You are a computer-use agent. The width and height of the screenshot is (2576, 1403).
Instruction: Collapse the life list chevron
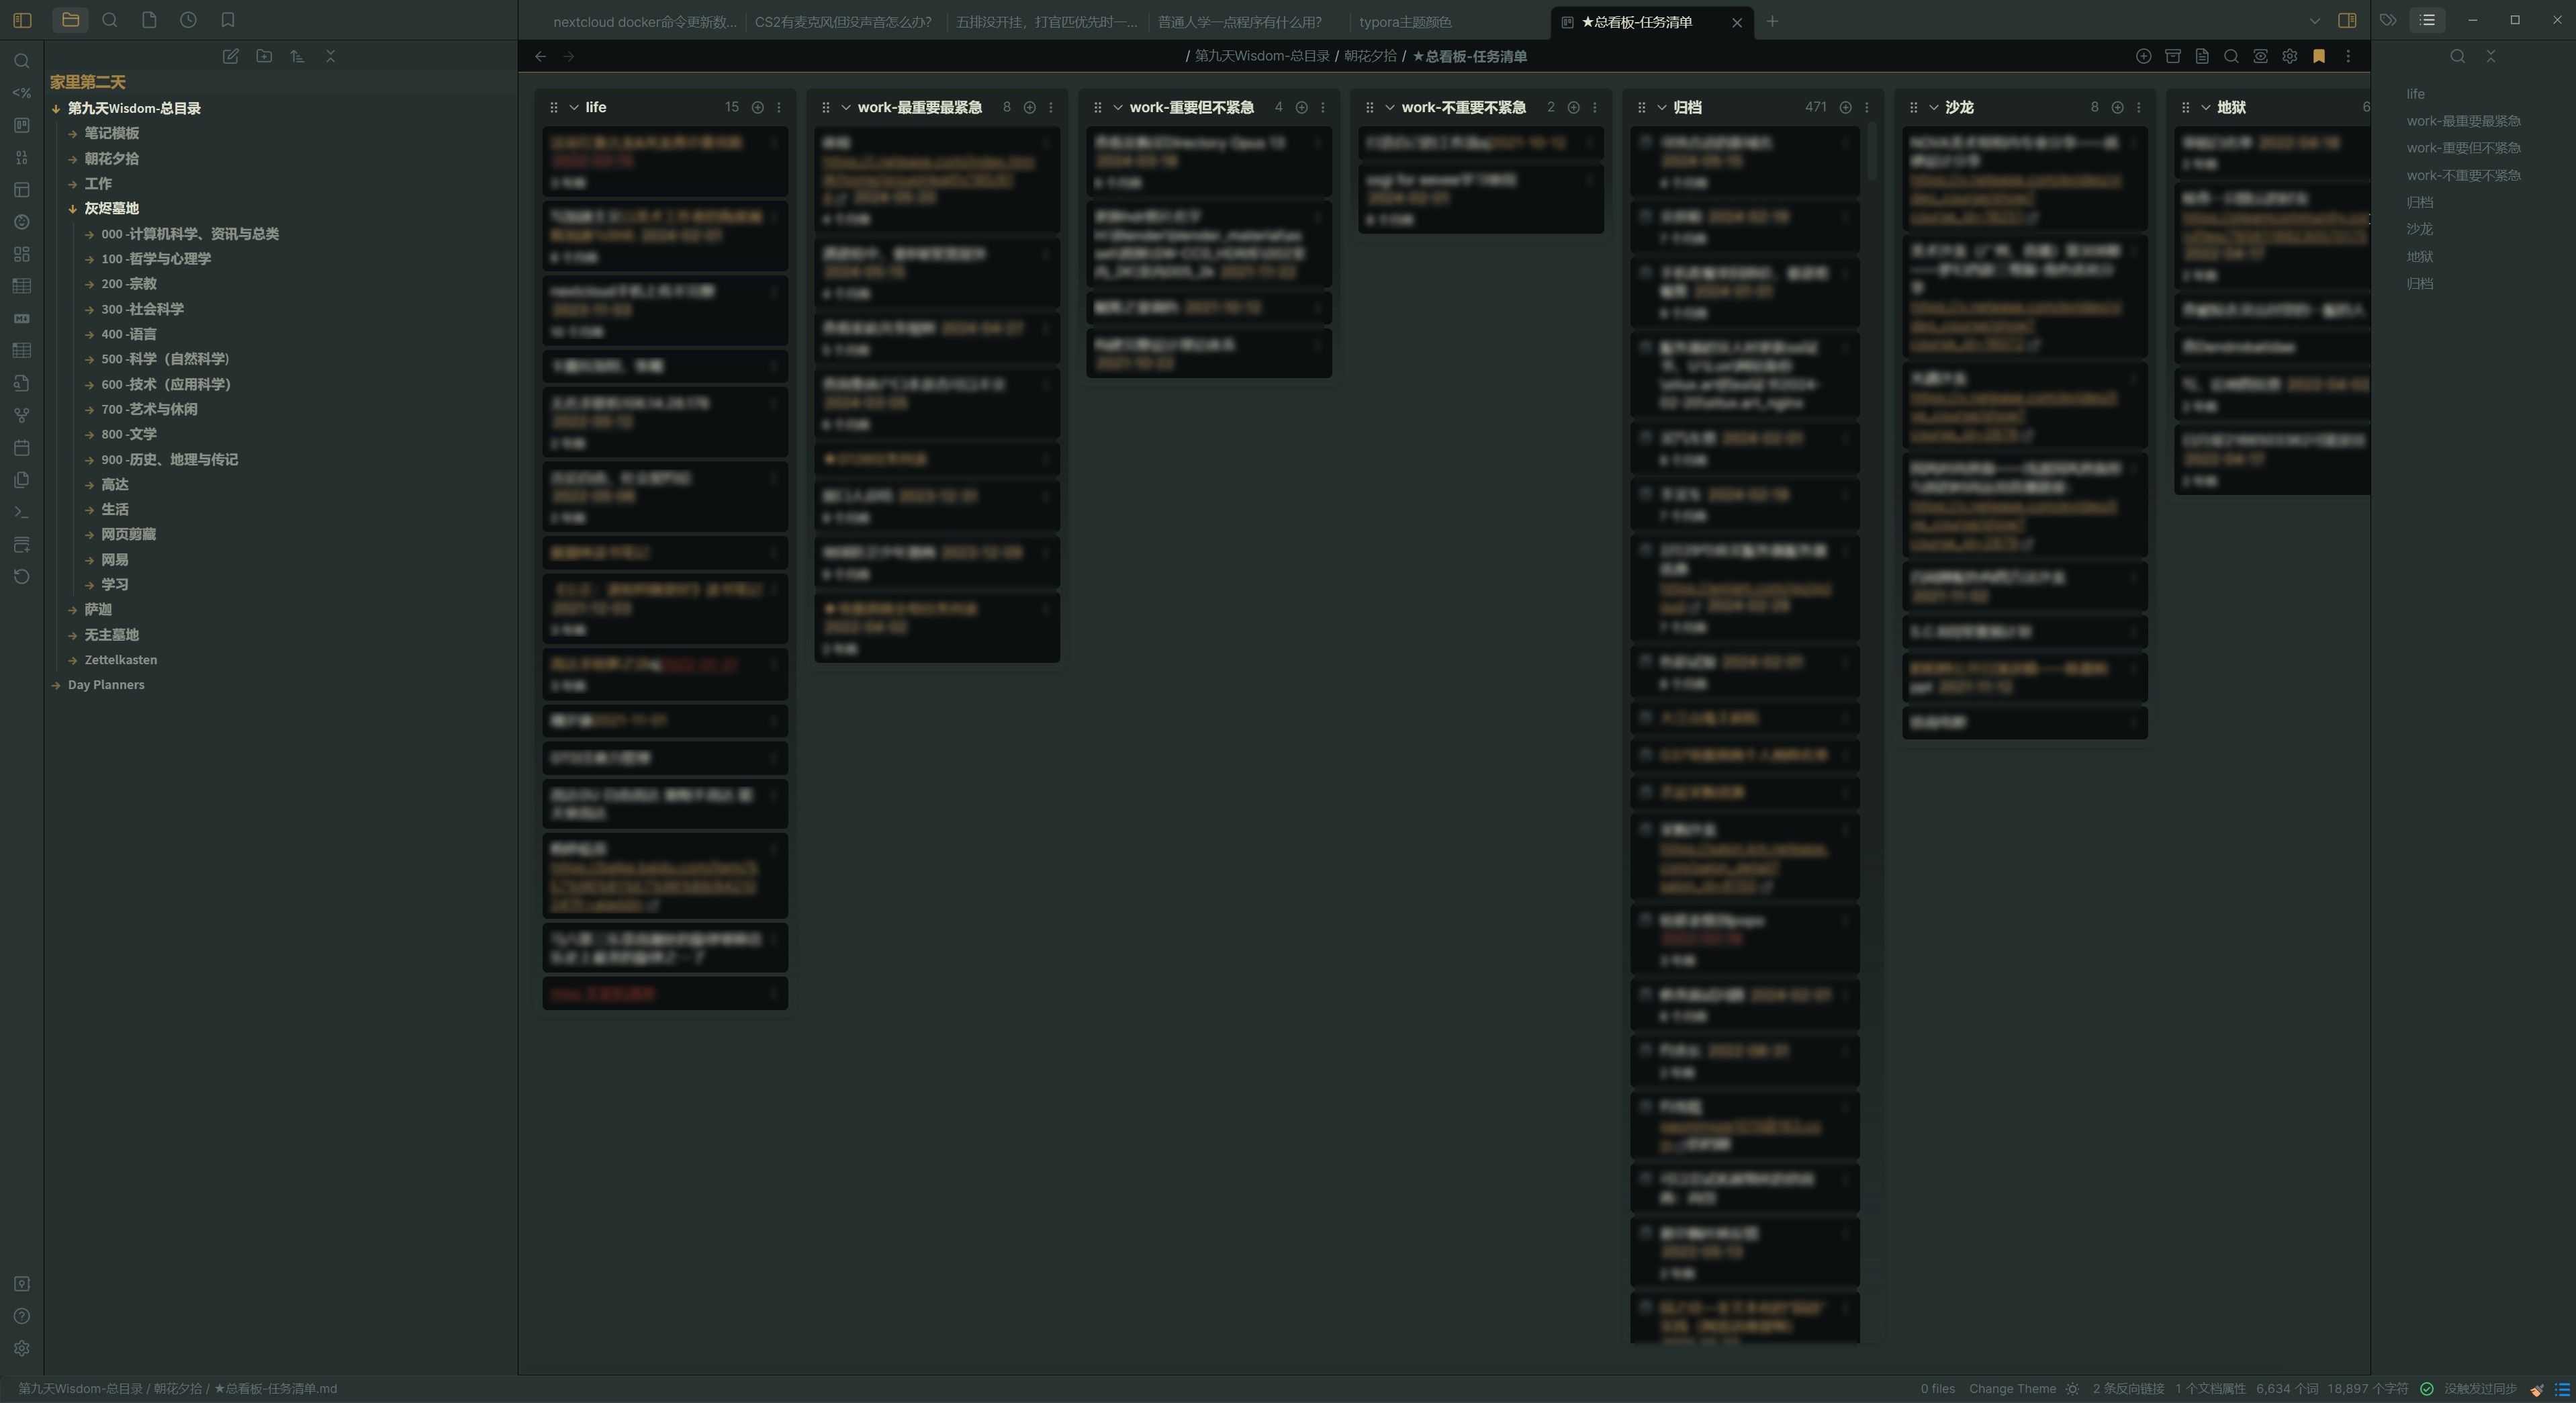point(574,107)
